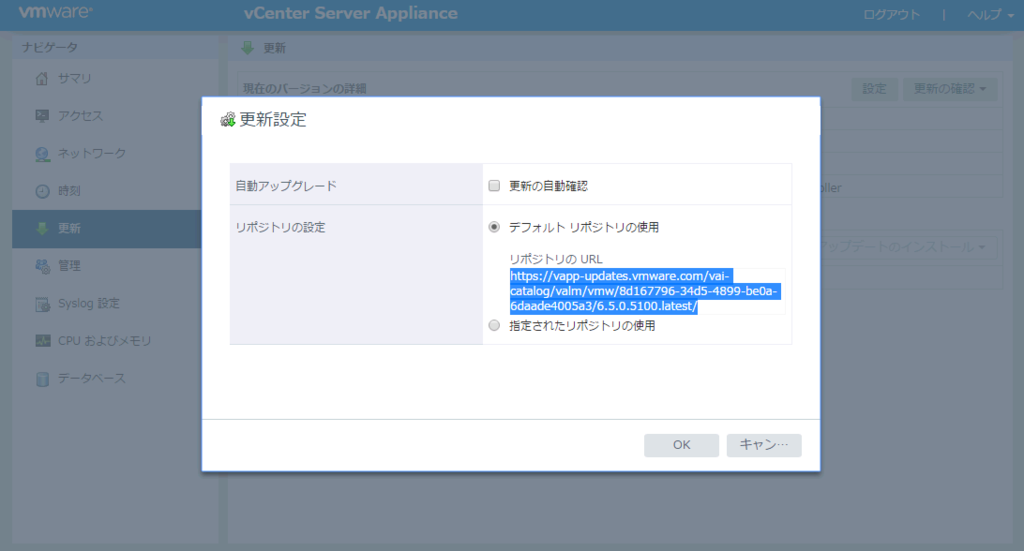The width and height of the screenshot is (1024, 551).
Task: Click the リポジトリの設定 label
Action: (280, 227)
